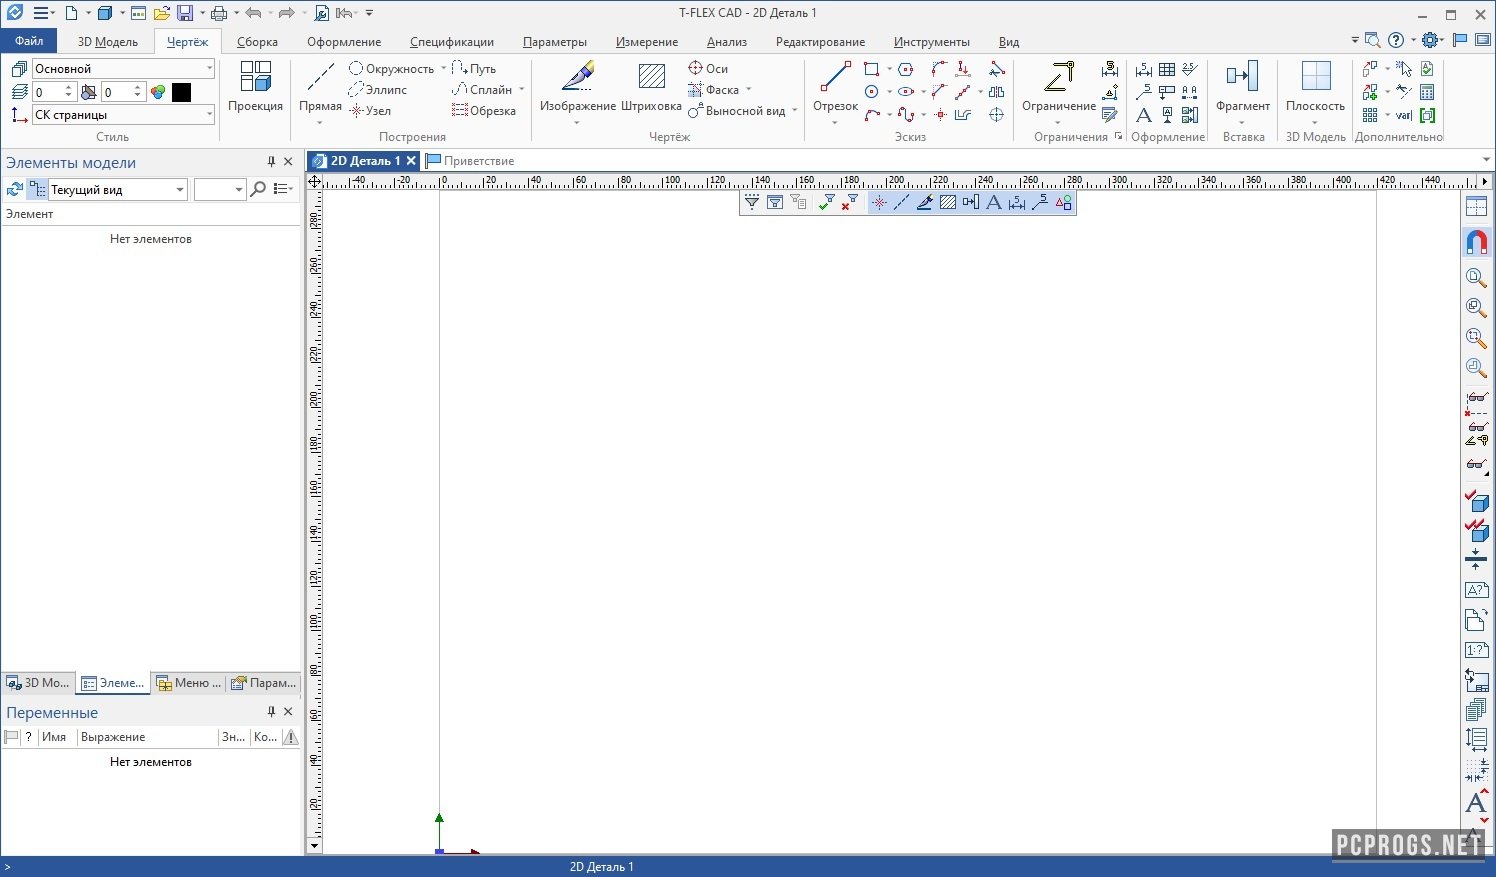Select the Путь path tool

point(474,69)
